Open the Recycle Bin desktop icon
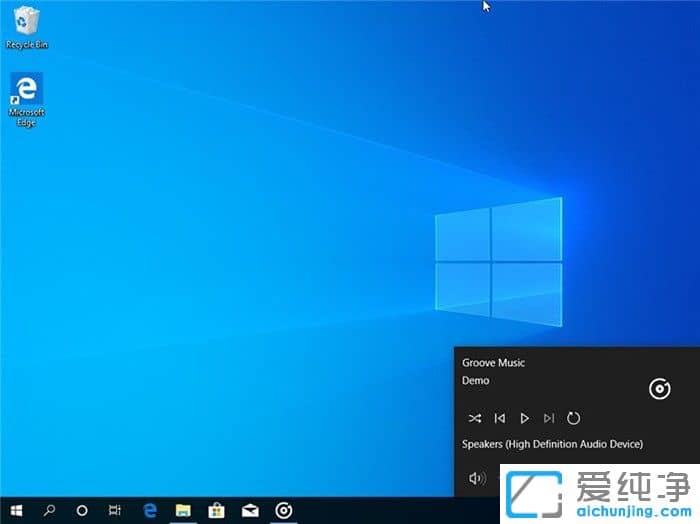 26,28
